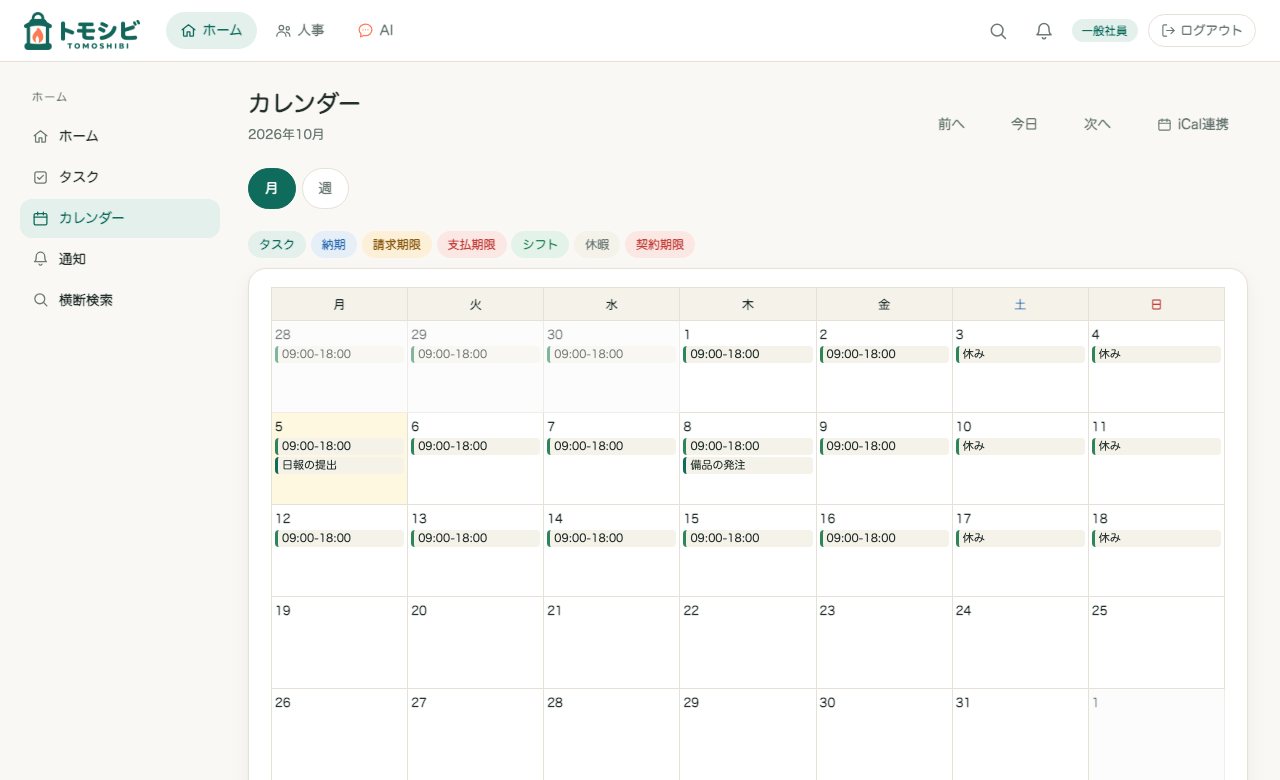Click the calendar icon beside iCal連携
1280x780 pixels.
click(1164, 125)
